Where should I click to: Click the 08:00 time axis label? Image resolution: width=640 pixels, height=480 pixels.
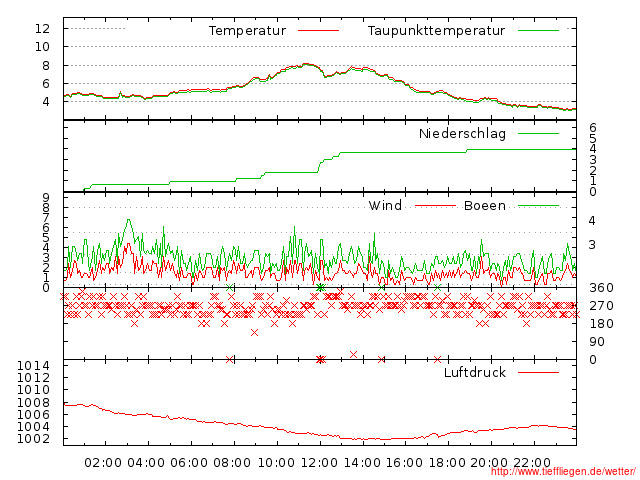pos(232,463)
